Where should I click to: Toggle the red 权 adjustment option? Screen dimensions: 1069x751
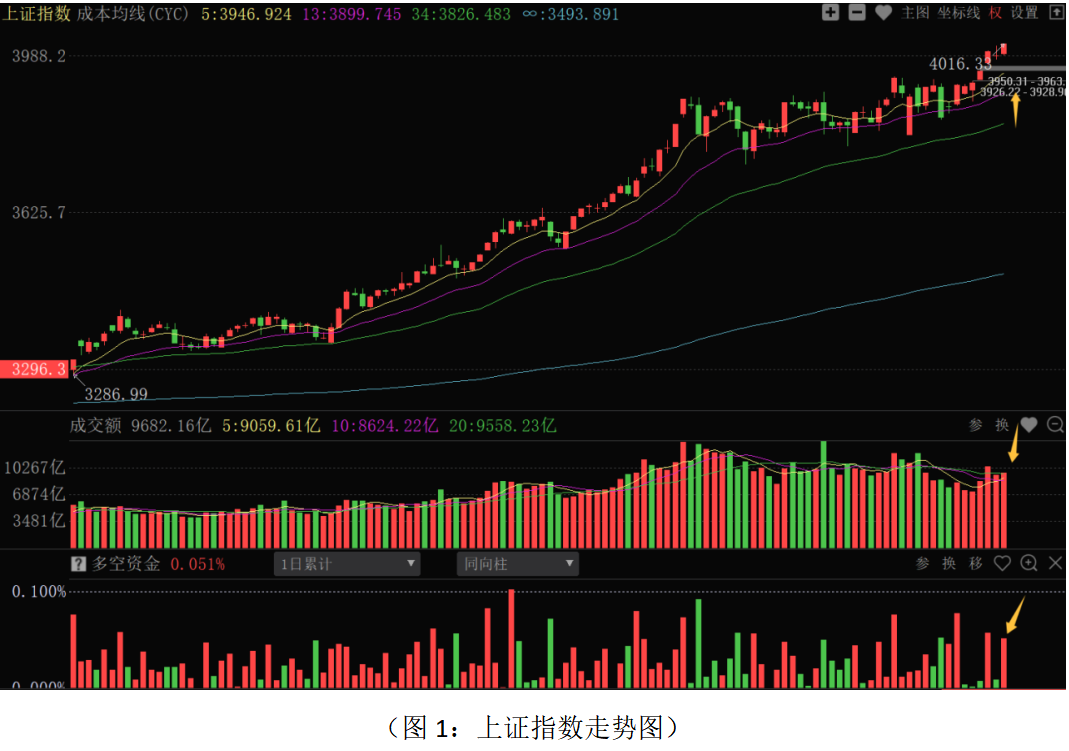pos(995,13)
